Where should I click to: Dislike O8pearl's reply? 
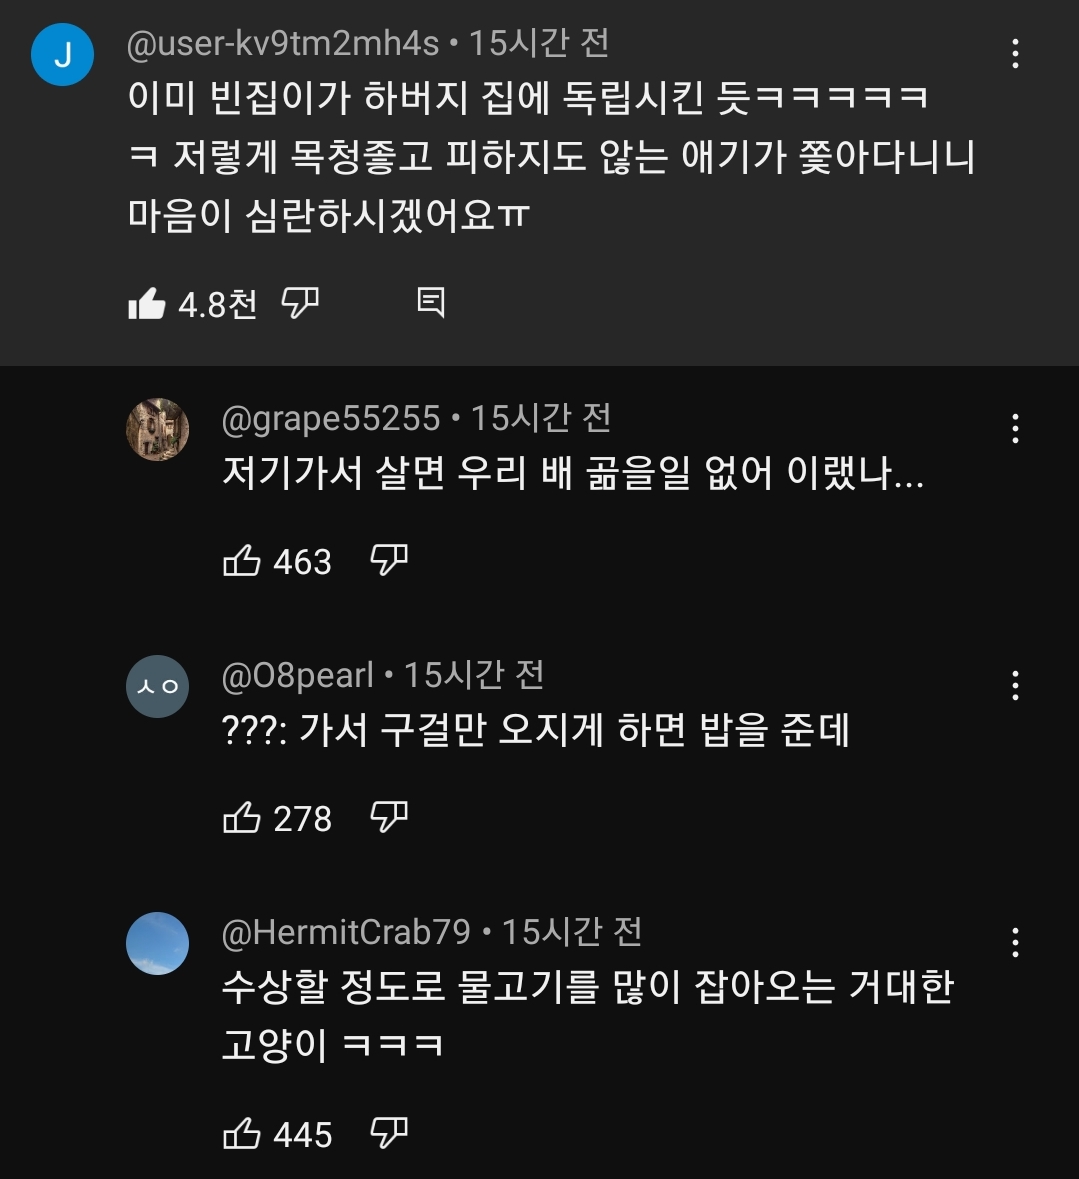tap(389, 817)
